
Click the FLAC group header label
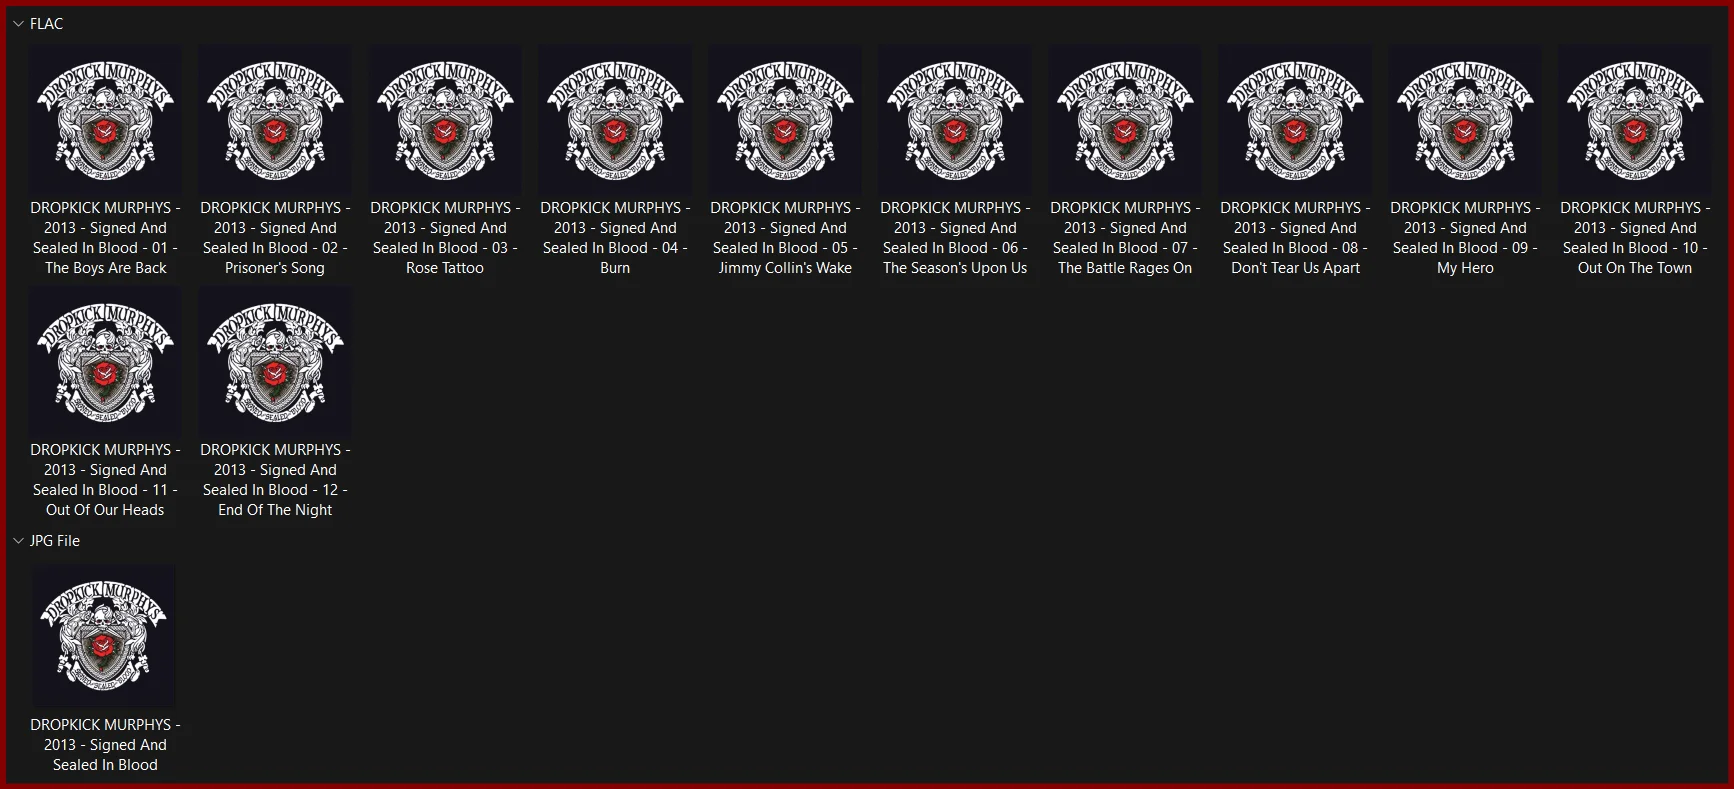pos(46,24)
